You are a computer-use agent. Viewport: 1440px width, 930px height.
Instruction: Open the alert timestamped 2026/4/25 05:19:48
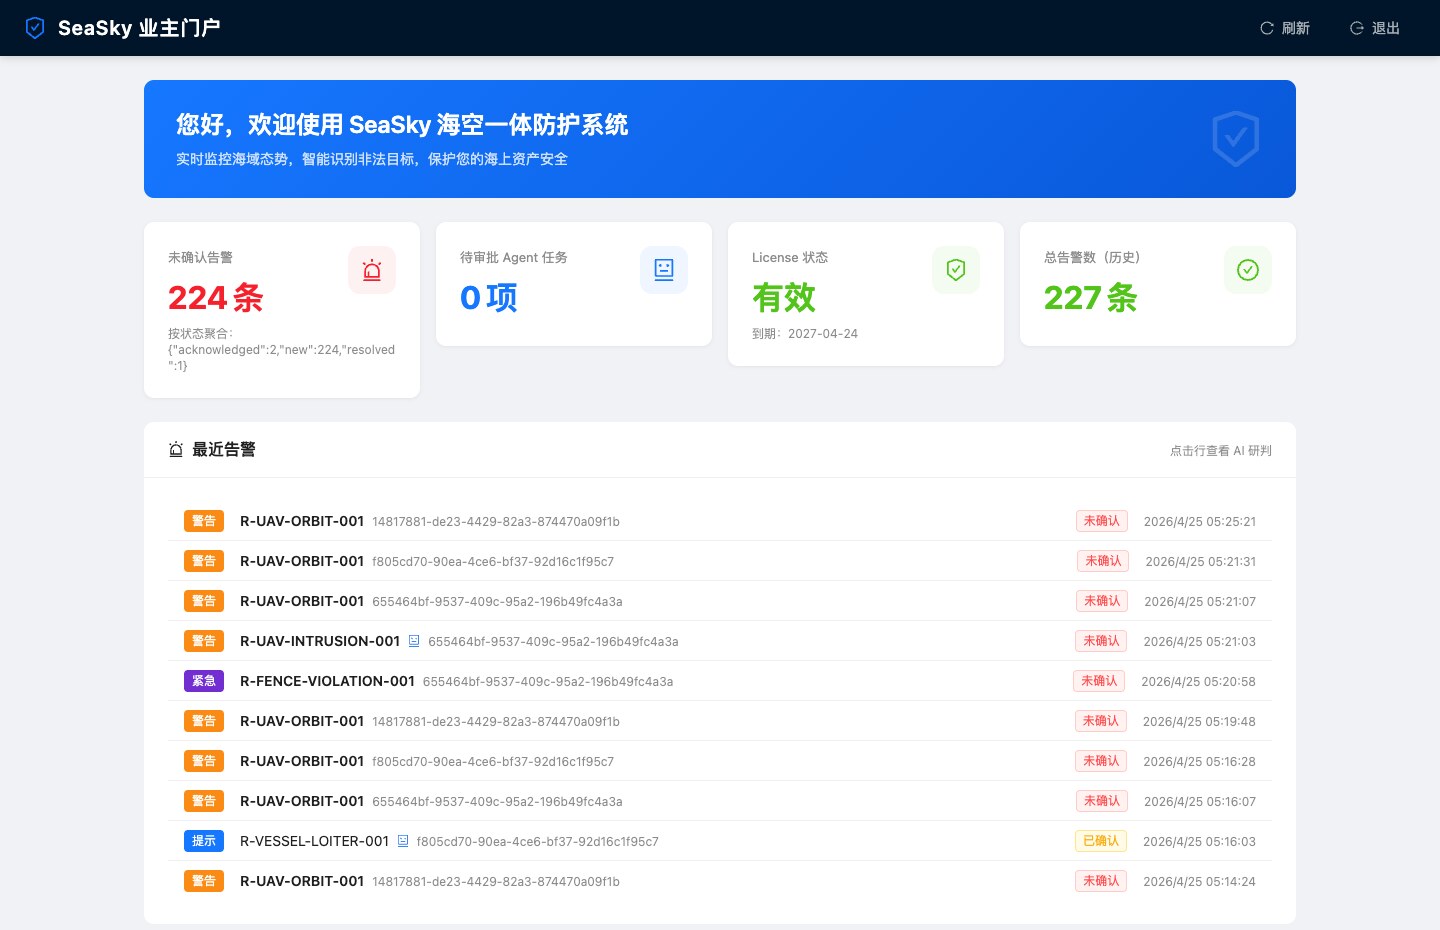point(720,721)
